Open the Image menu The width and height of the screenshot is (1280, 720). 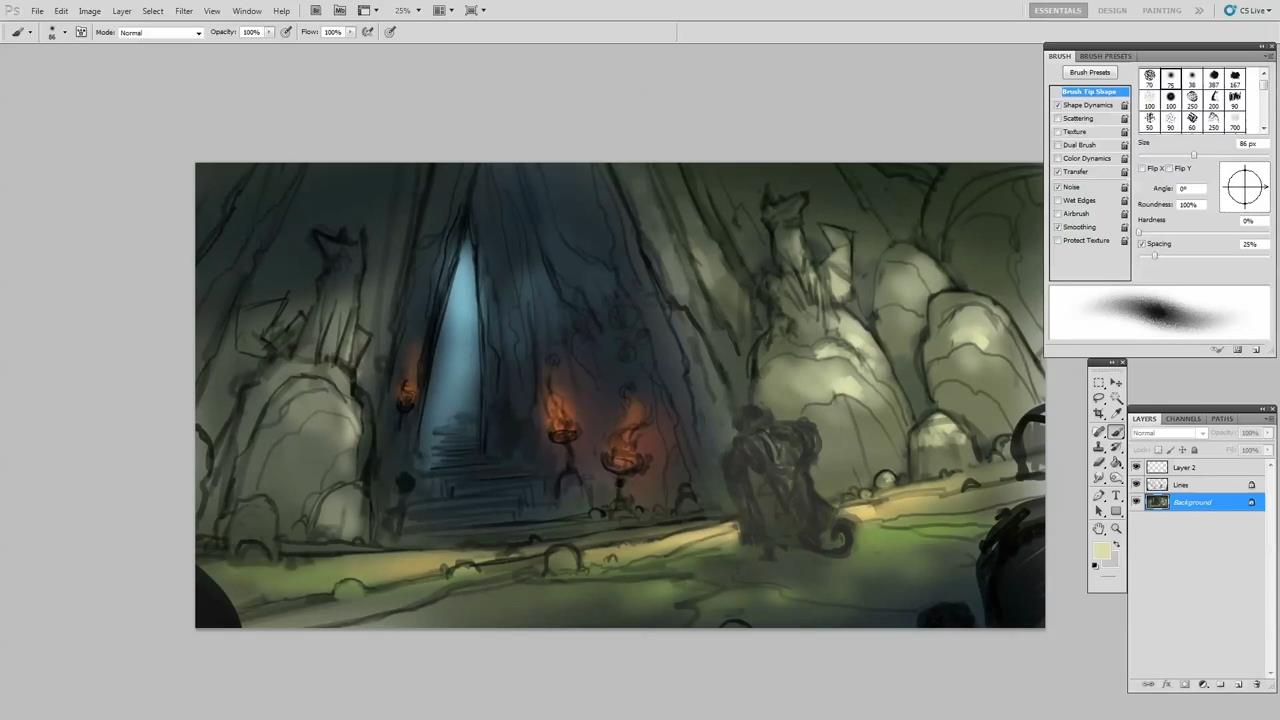click(89, 11)
